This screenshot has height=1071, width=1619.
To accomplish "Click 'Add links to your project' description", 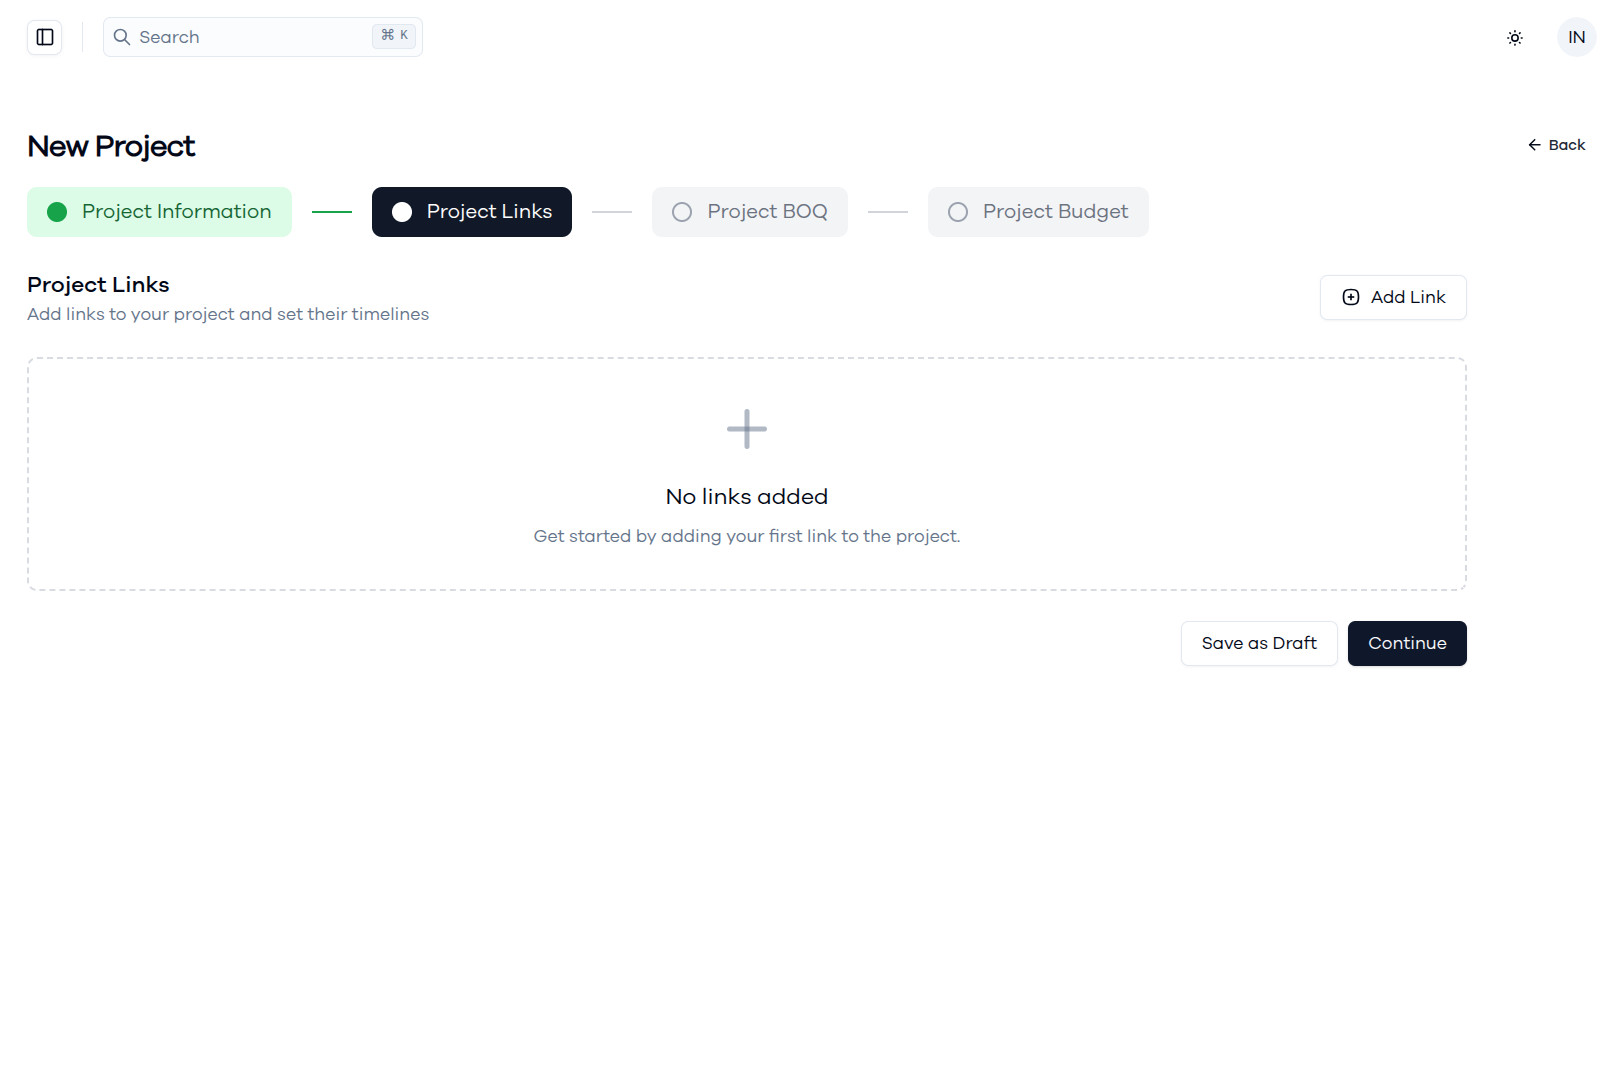I will pyautogui.click(x=228, y=314).
